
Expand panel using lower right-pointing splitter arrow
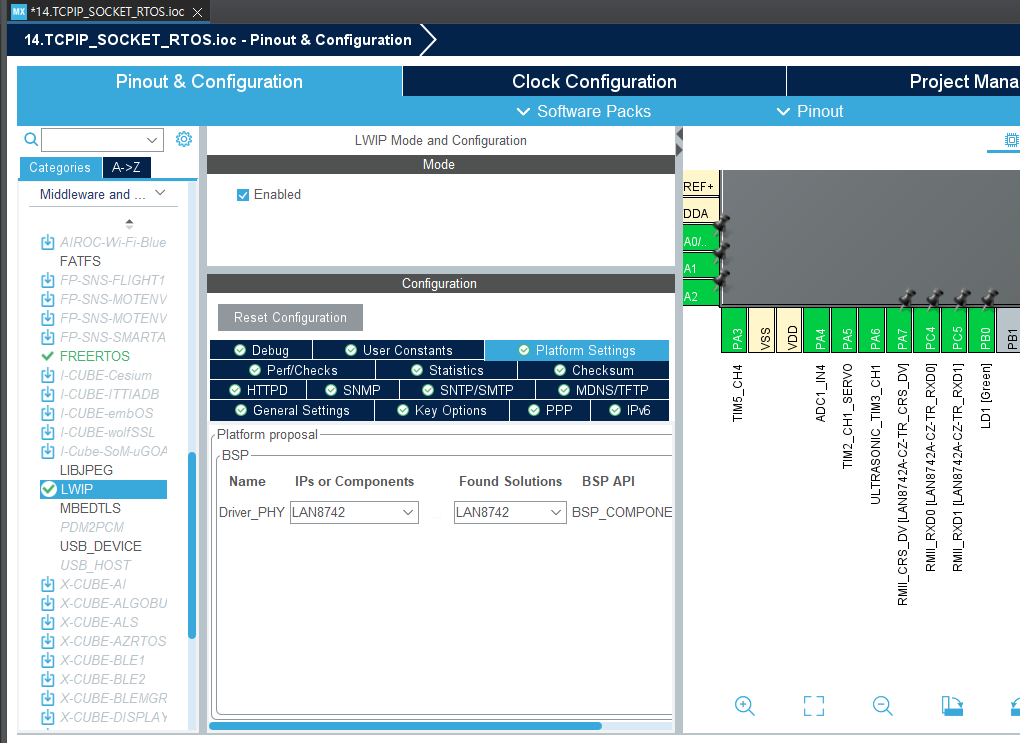pyautogui.click(x=679, y=150)
